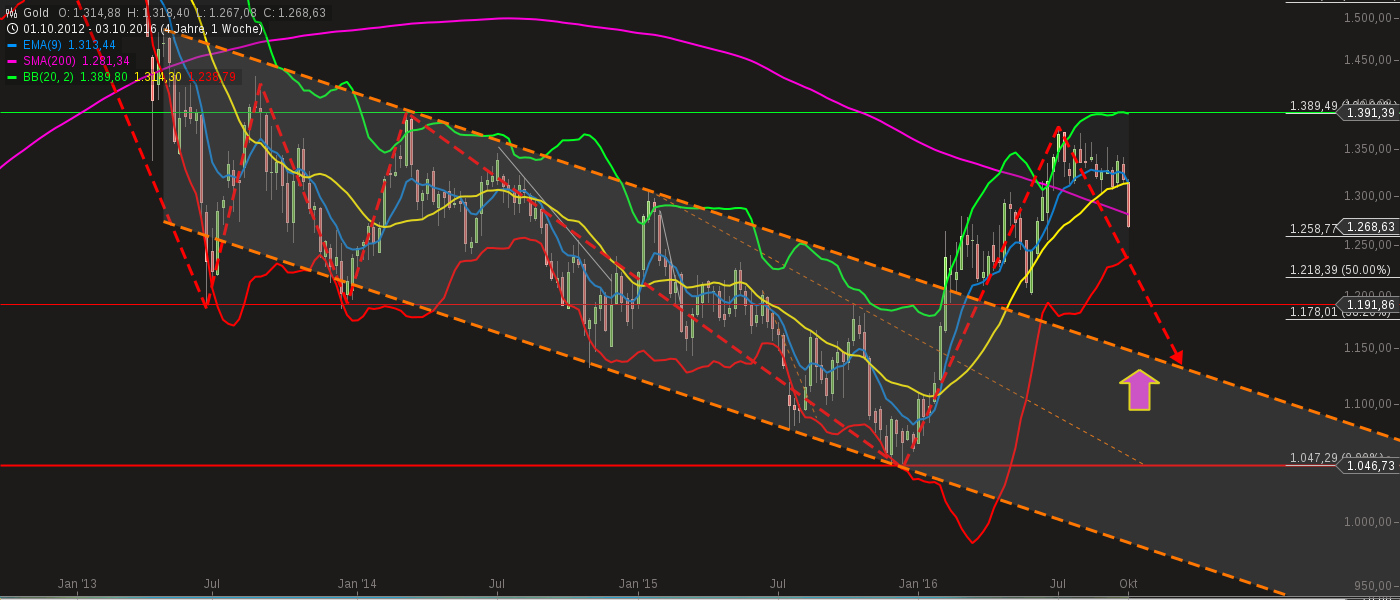Click the 1.391,39 price tag on axis

tap(1370, 113)
